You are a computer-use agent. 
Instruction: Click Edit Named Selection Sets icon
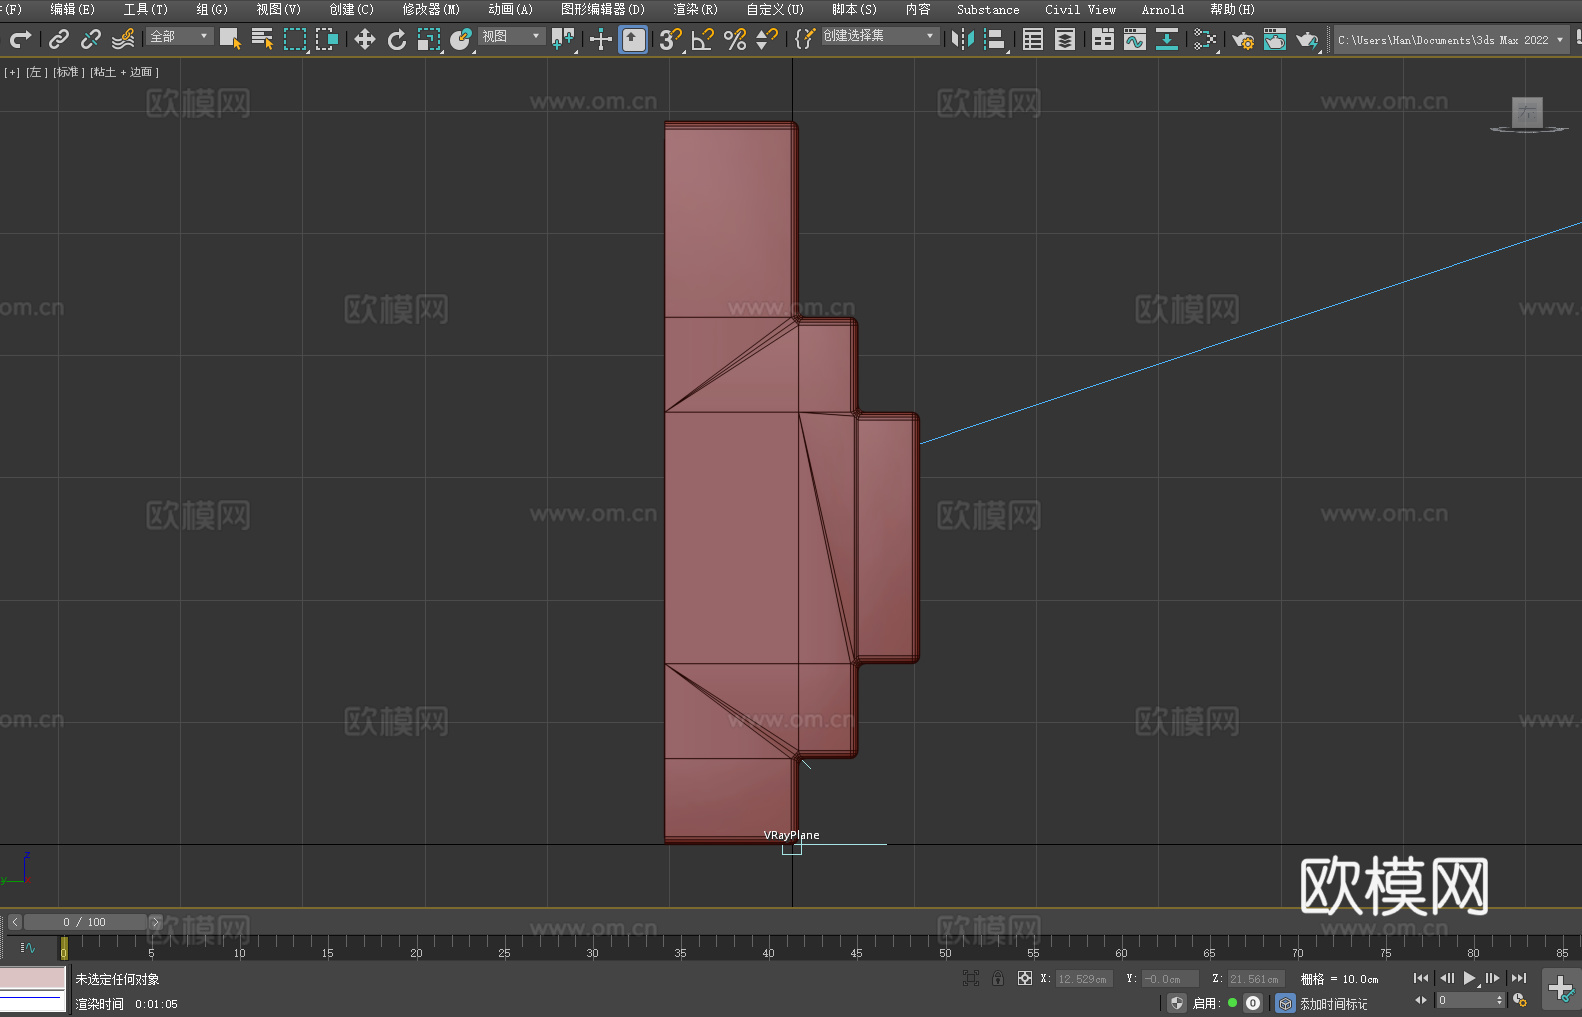click(805, 39)
